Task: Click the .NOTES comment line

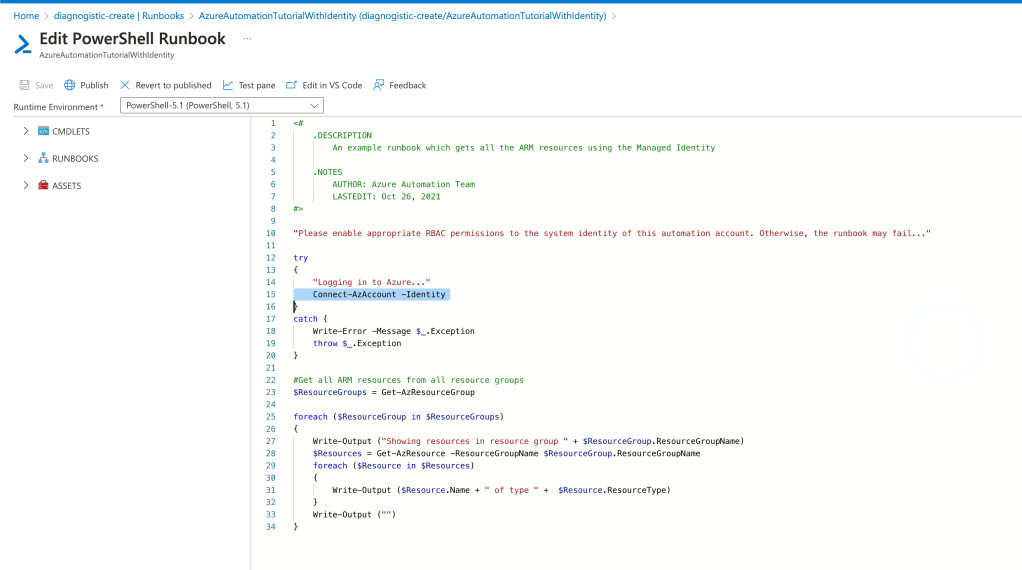Action: click(x=327, y=172)
